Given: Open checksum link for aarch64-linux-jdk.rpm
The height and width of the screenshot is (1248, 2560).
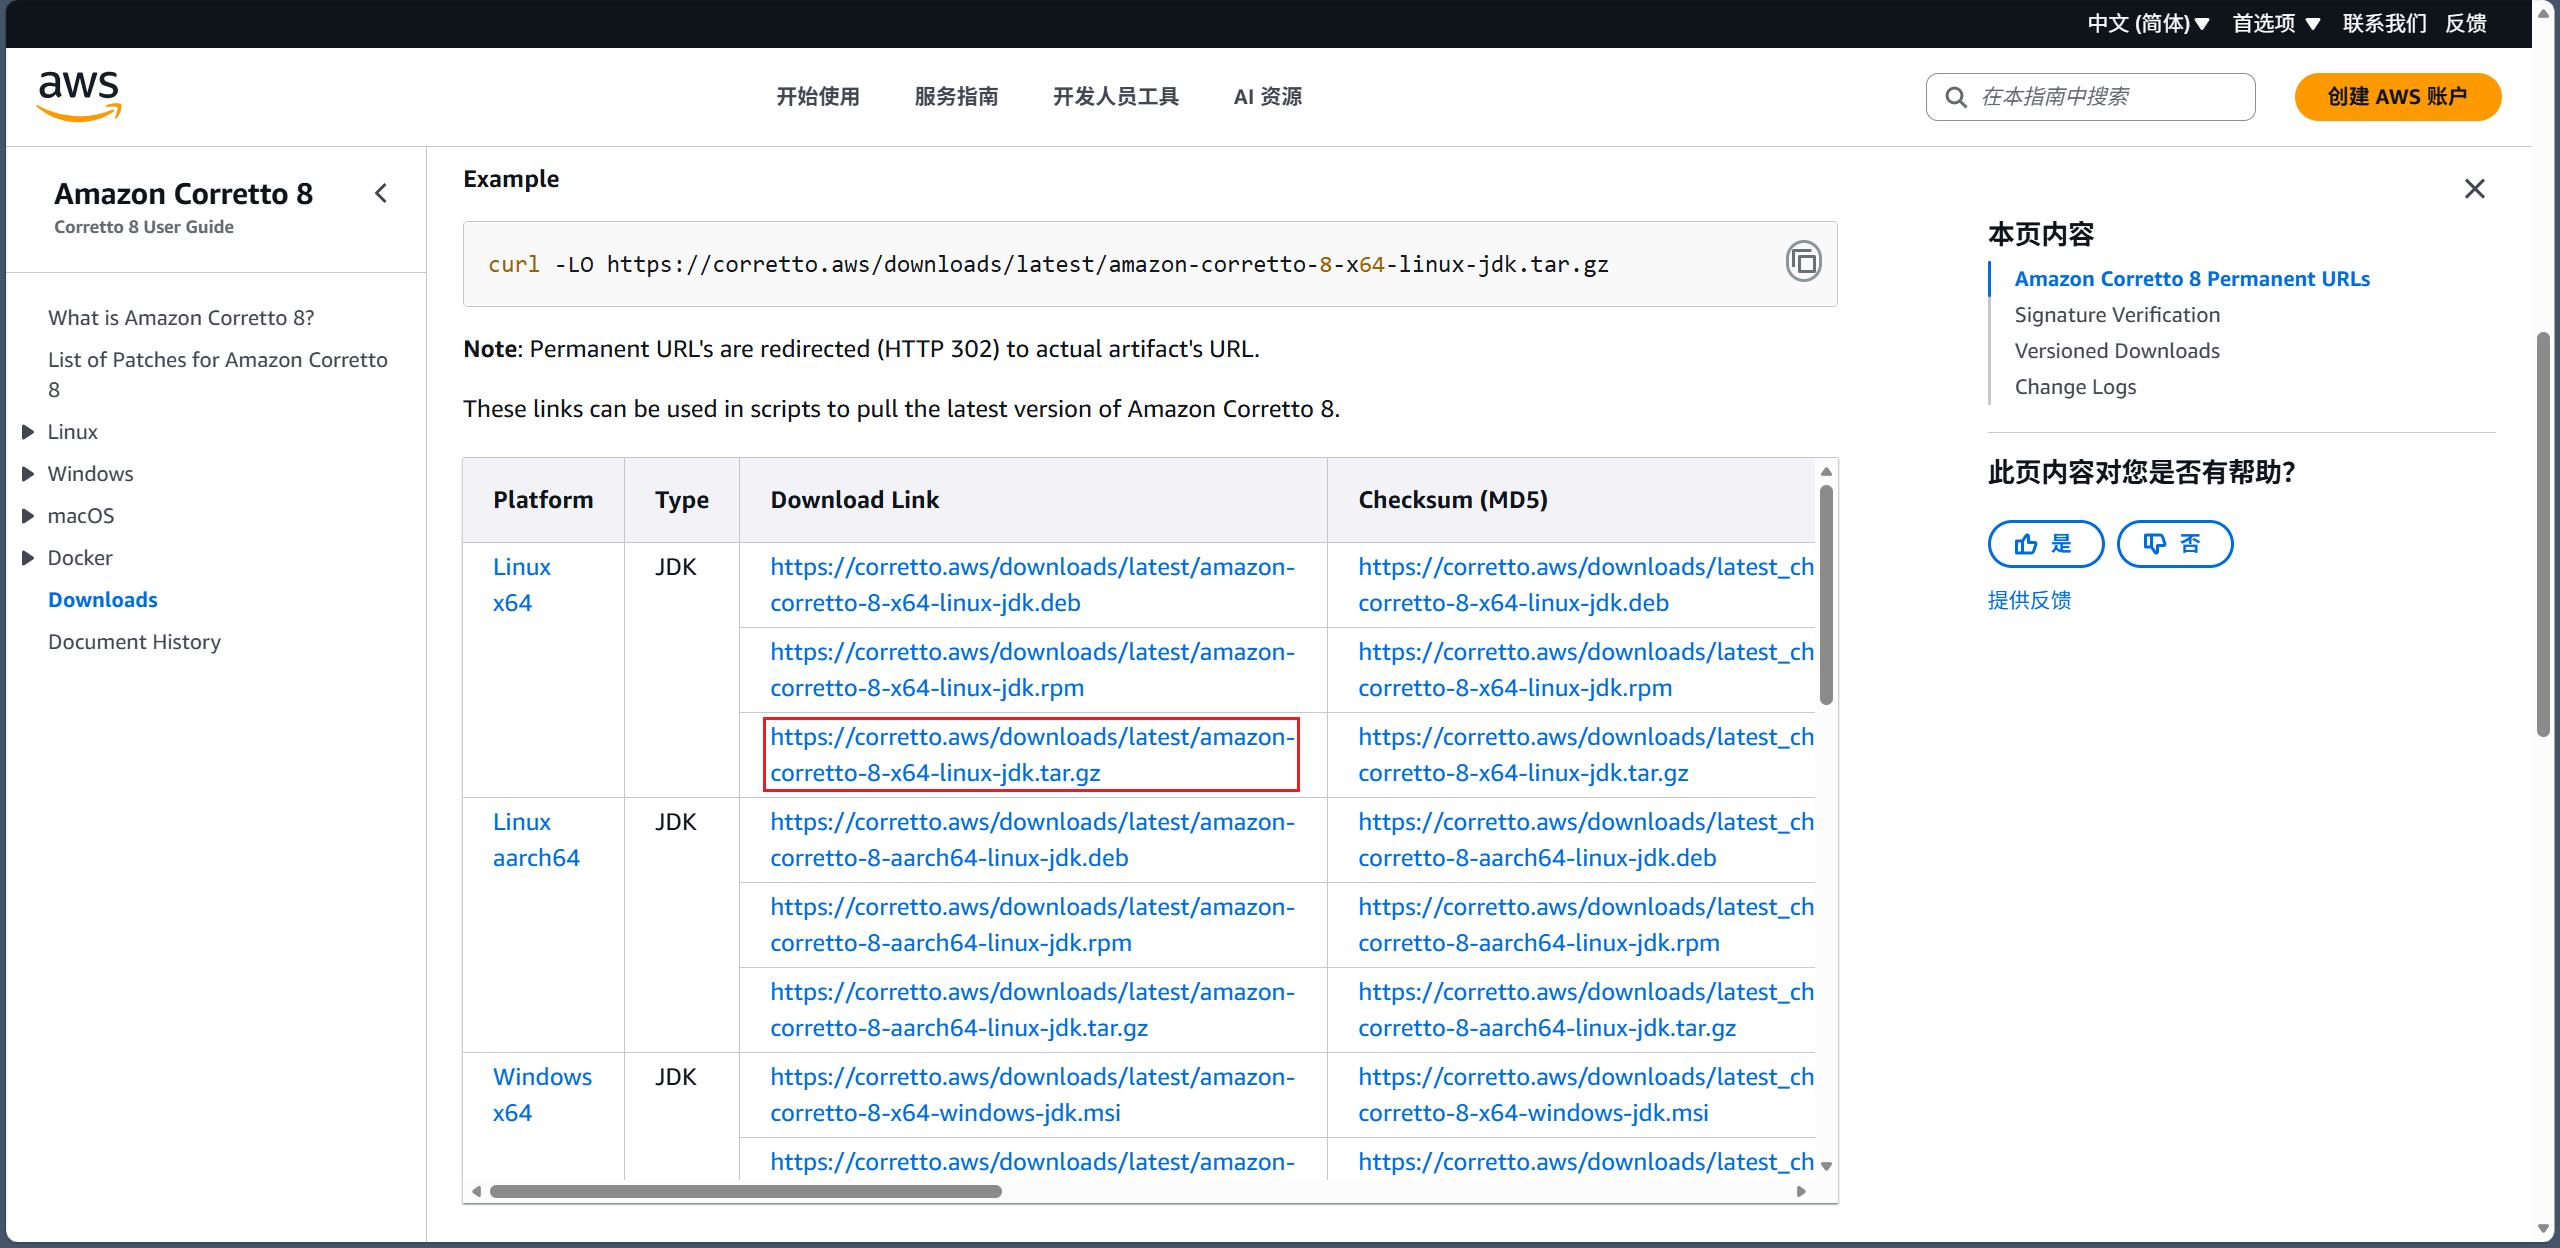Looking at the screenshot, I should click(1586, 925).
